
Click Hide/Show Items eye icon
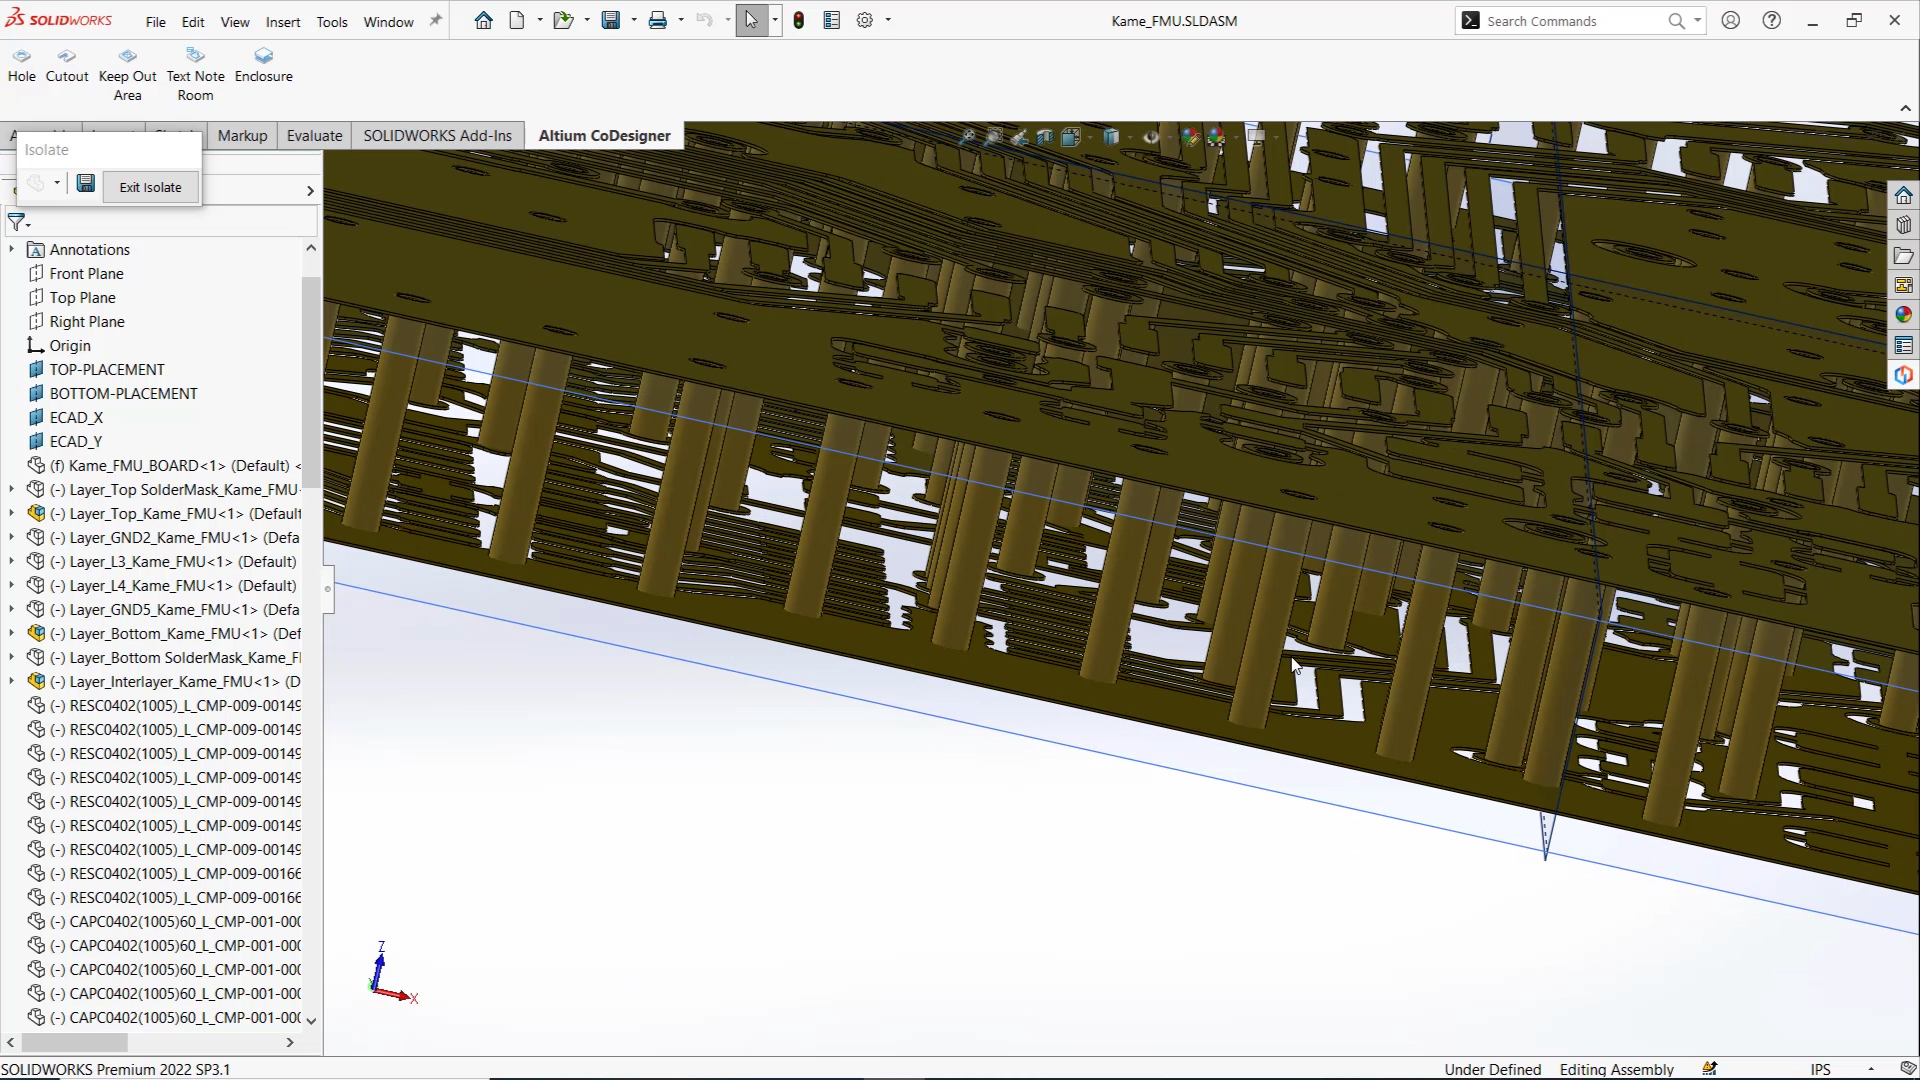click(x=1151, y=138)
